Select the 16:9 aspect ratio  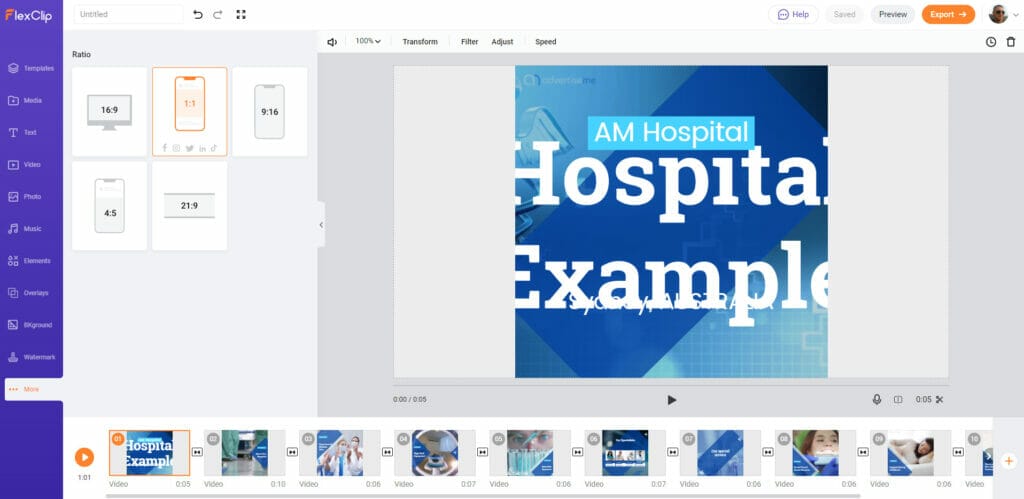click(110, 112)
